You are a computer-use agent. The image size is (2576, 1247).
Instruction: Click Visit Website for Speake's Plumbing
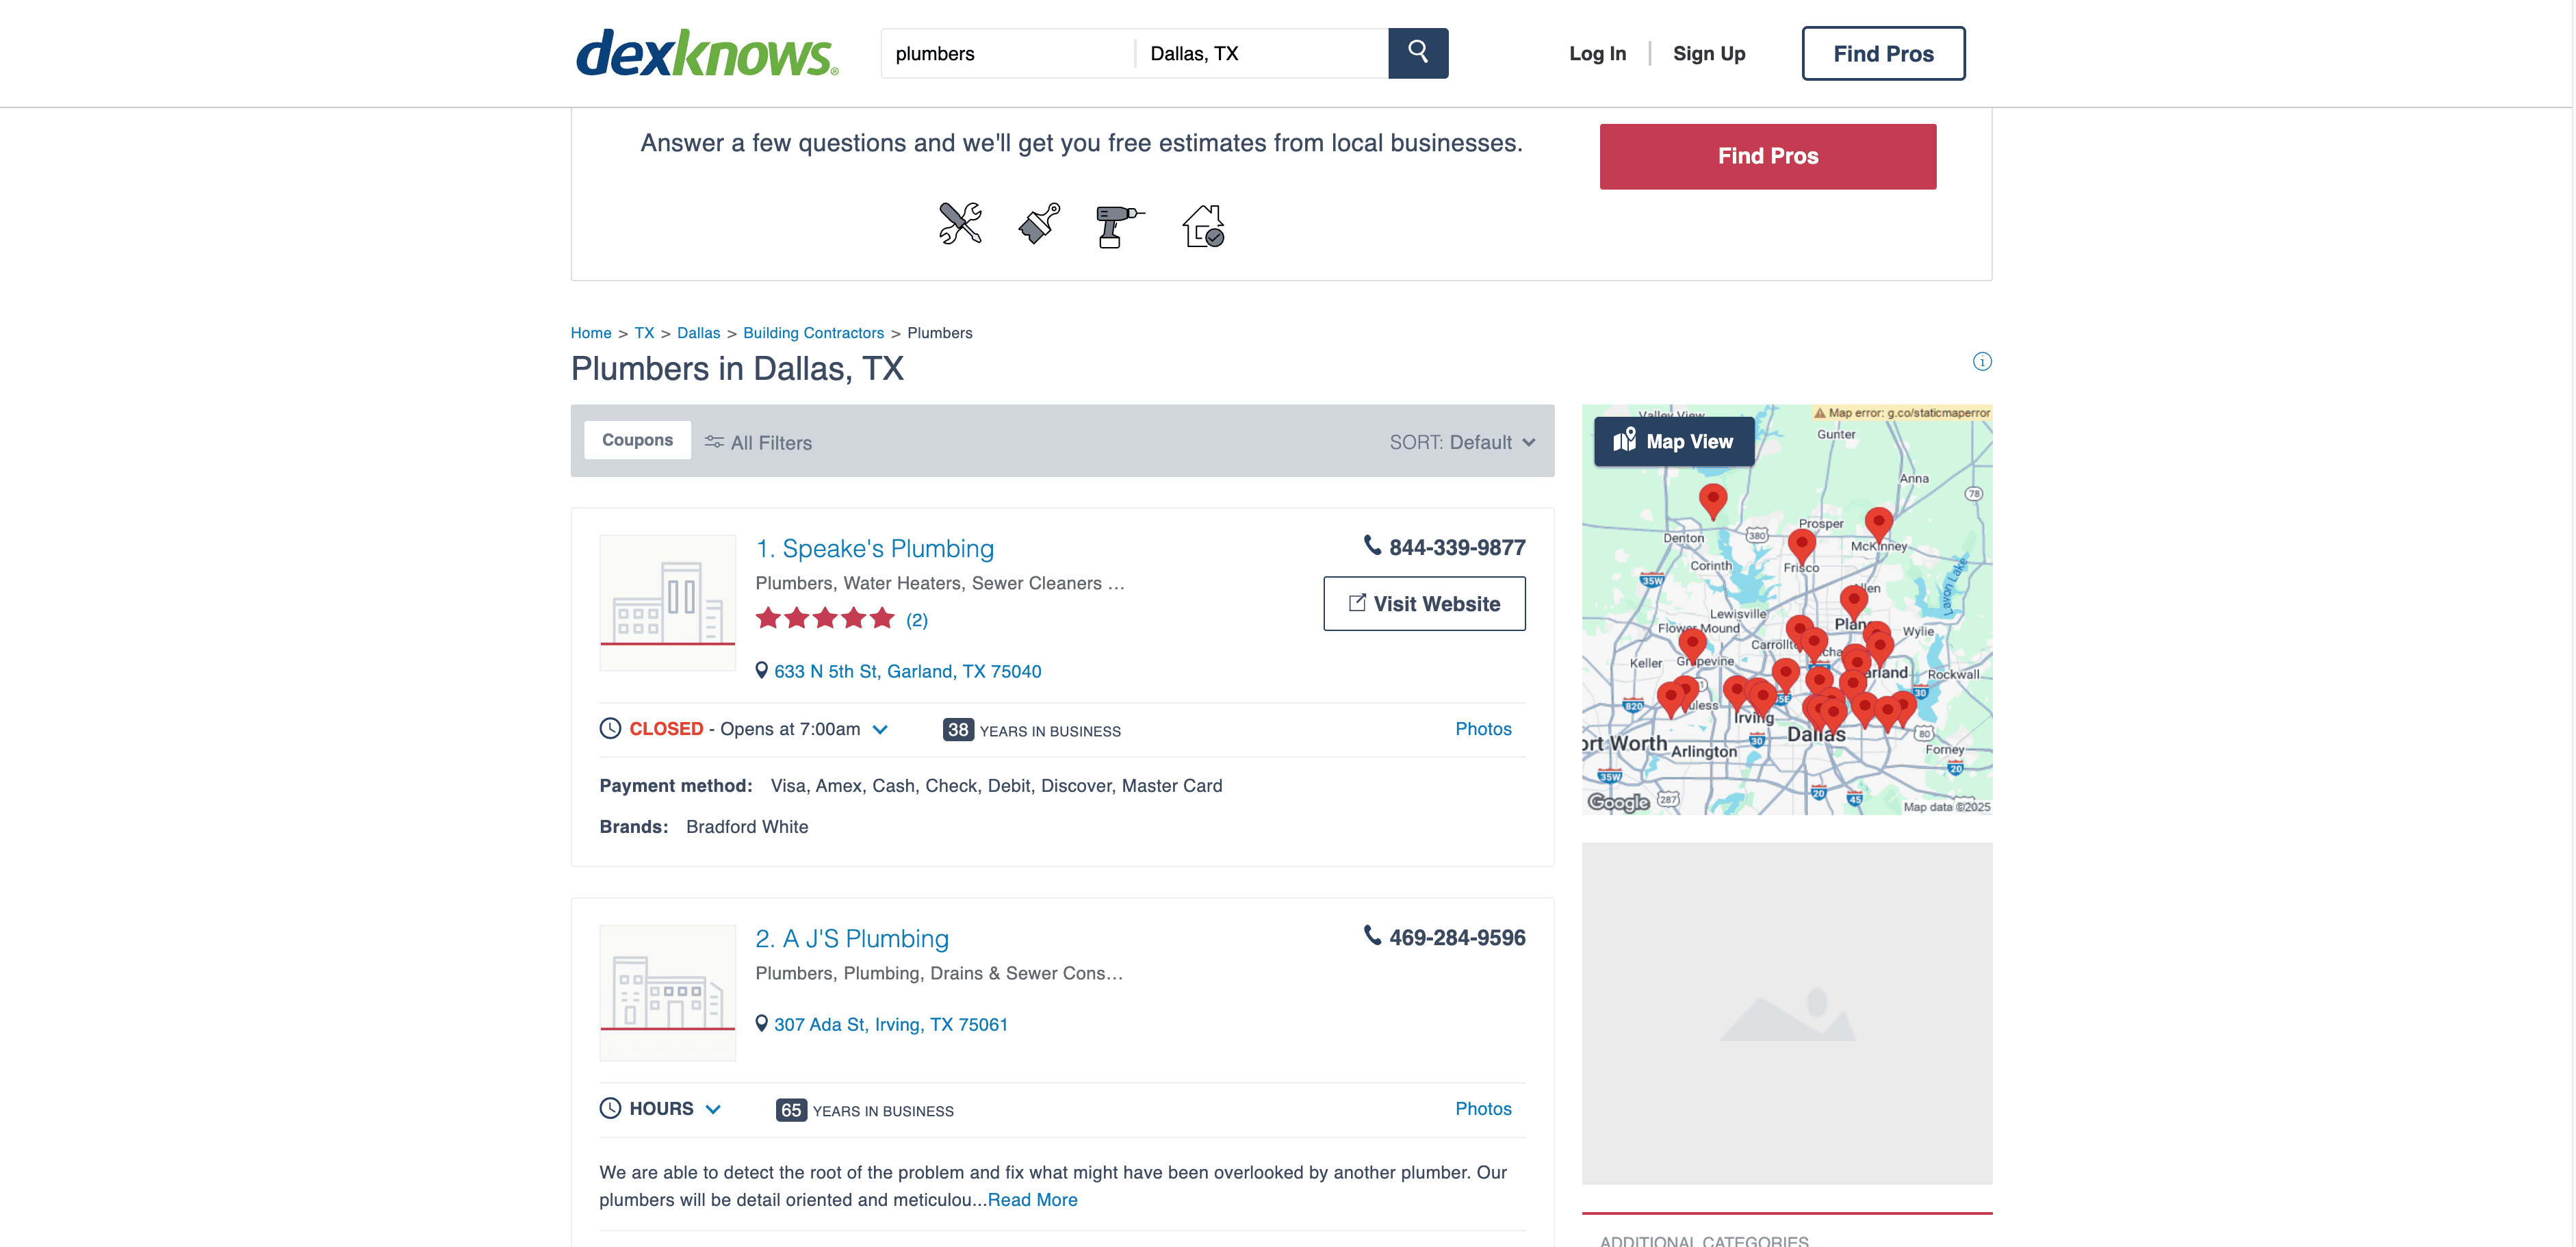click(1424, 604)
